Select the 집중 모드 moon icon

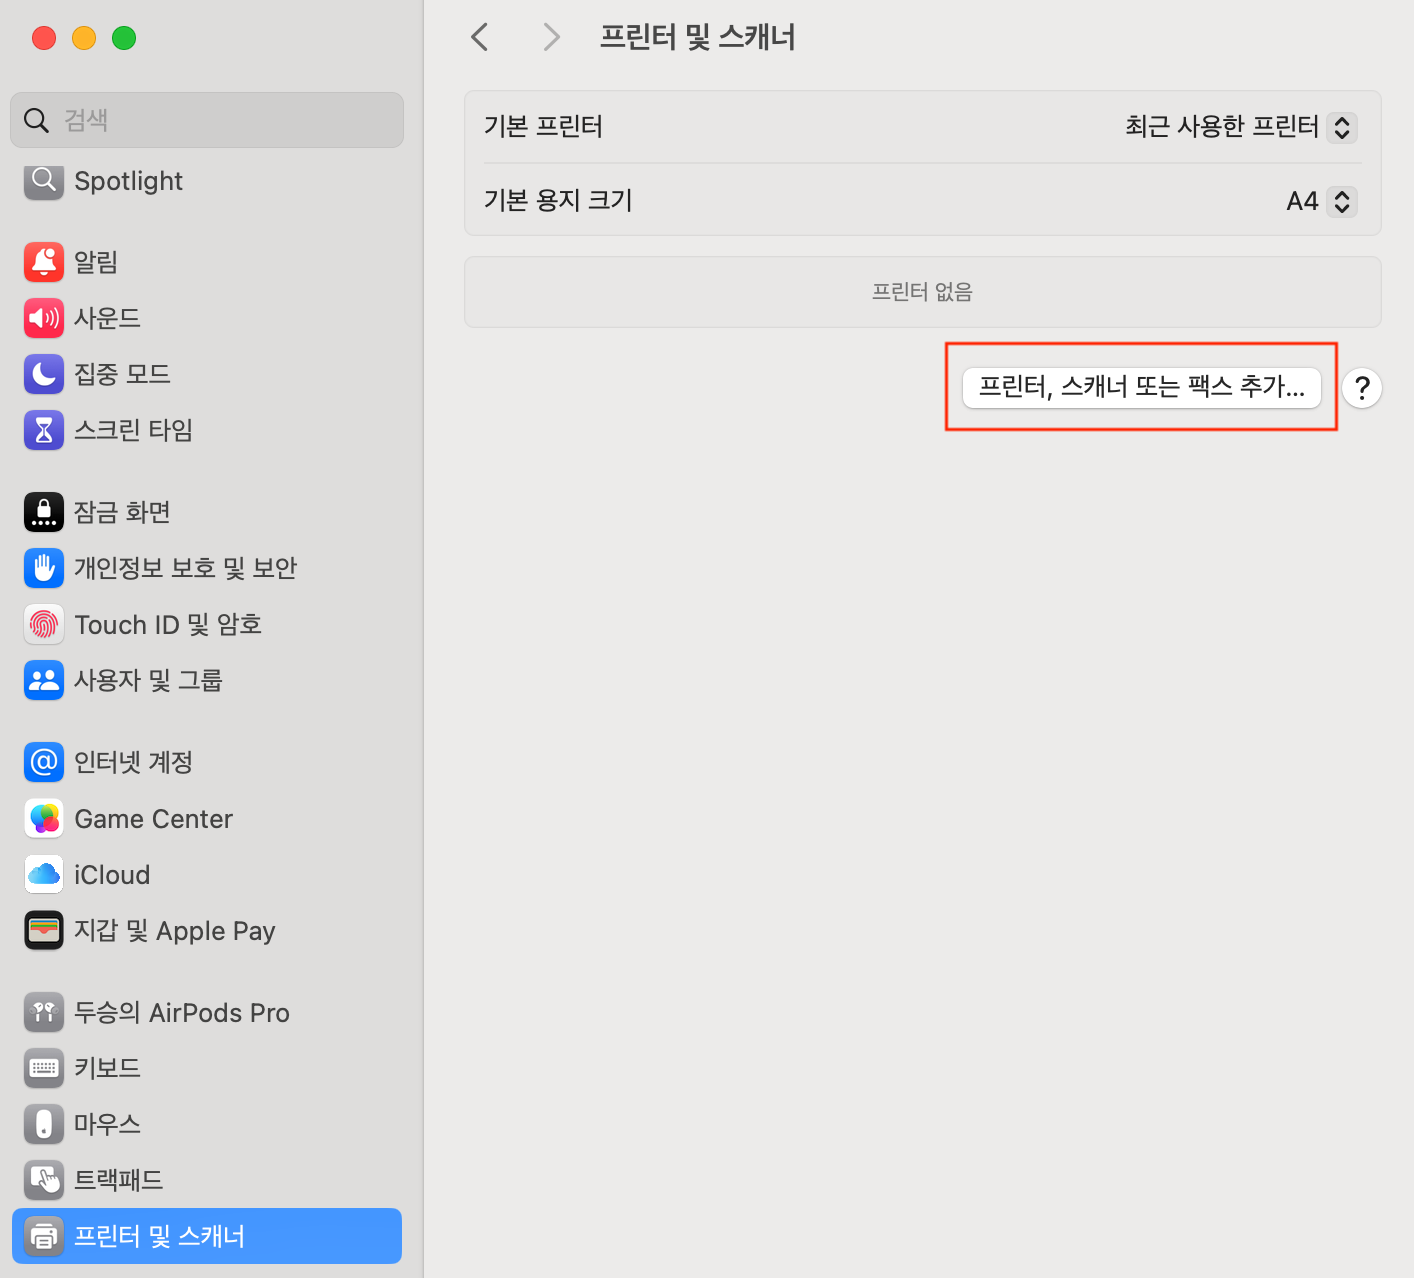[x=43, y=374]
